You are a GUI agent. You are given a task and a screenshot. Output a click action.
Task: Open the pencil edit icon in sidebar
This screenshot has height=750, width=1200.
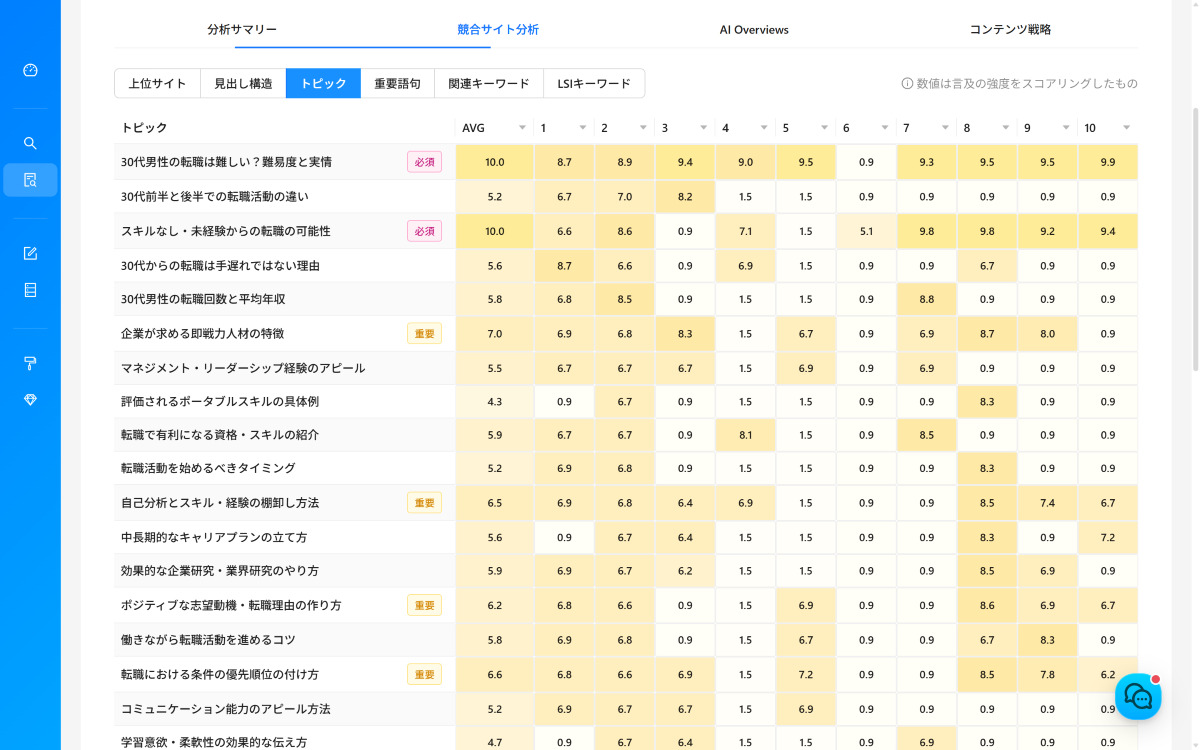click(30, 253)
